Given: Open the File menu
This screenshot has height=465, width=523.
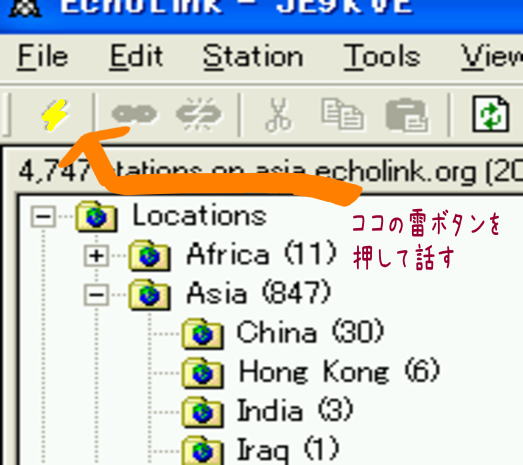Looking at the screenshot, I should [43, 57].
